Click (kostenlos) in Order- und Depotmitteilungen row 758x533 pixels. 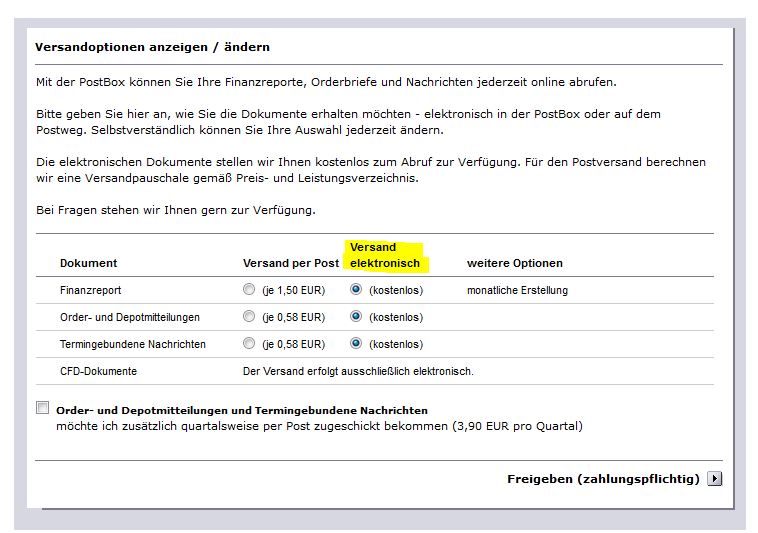tap(396, 317)
